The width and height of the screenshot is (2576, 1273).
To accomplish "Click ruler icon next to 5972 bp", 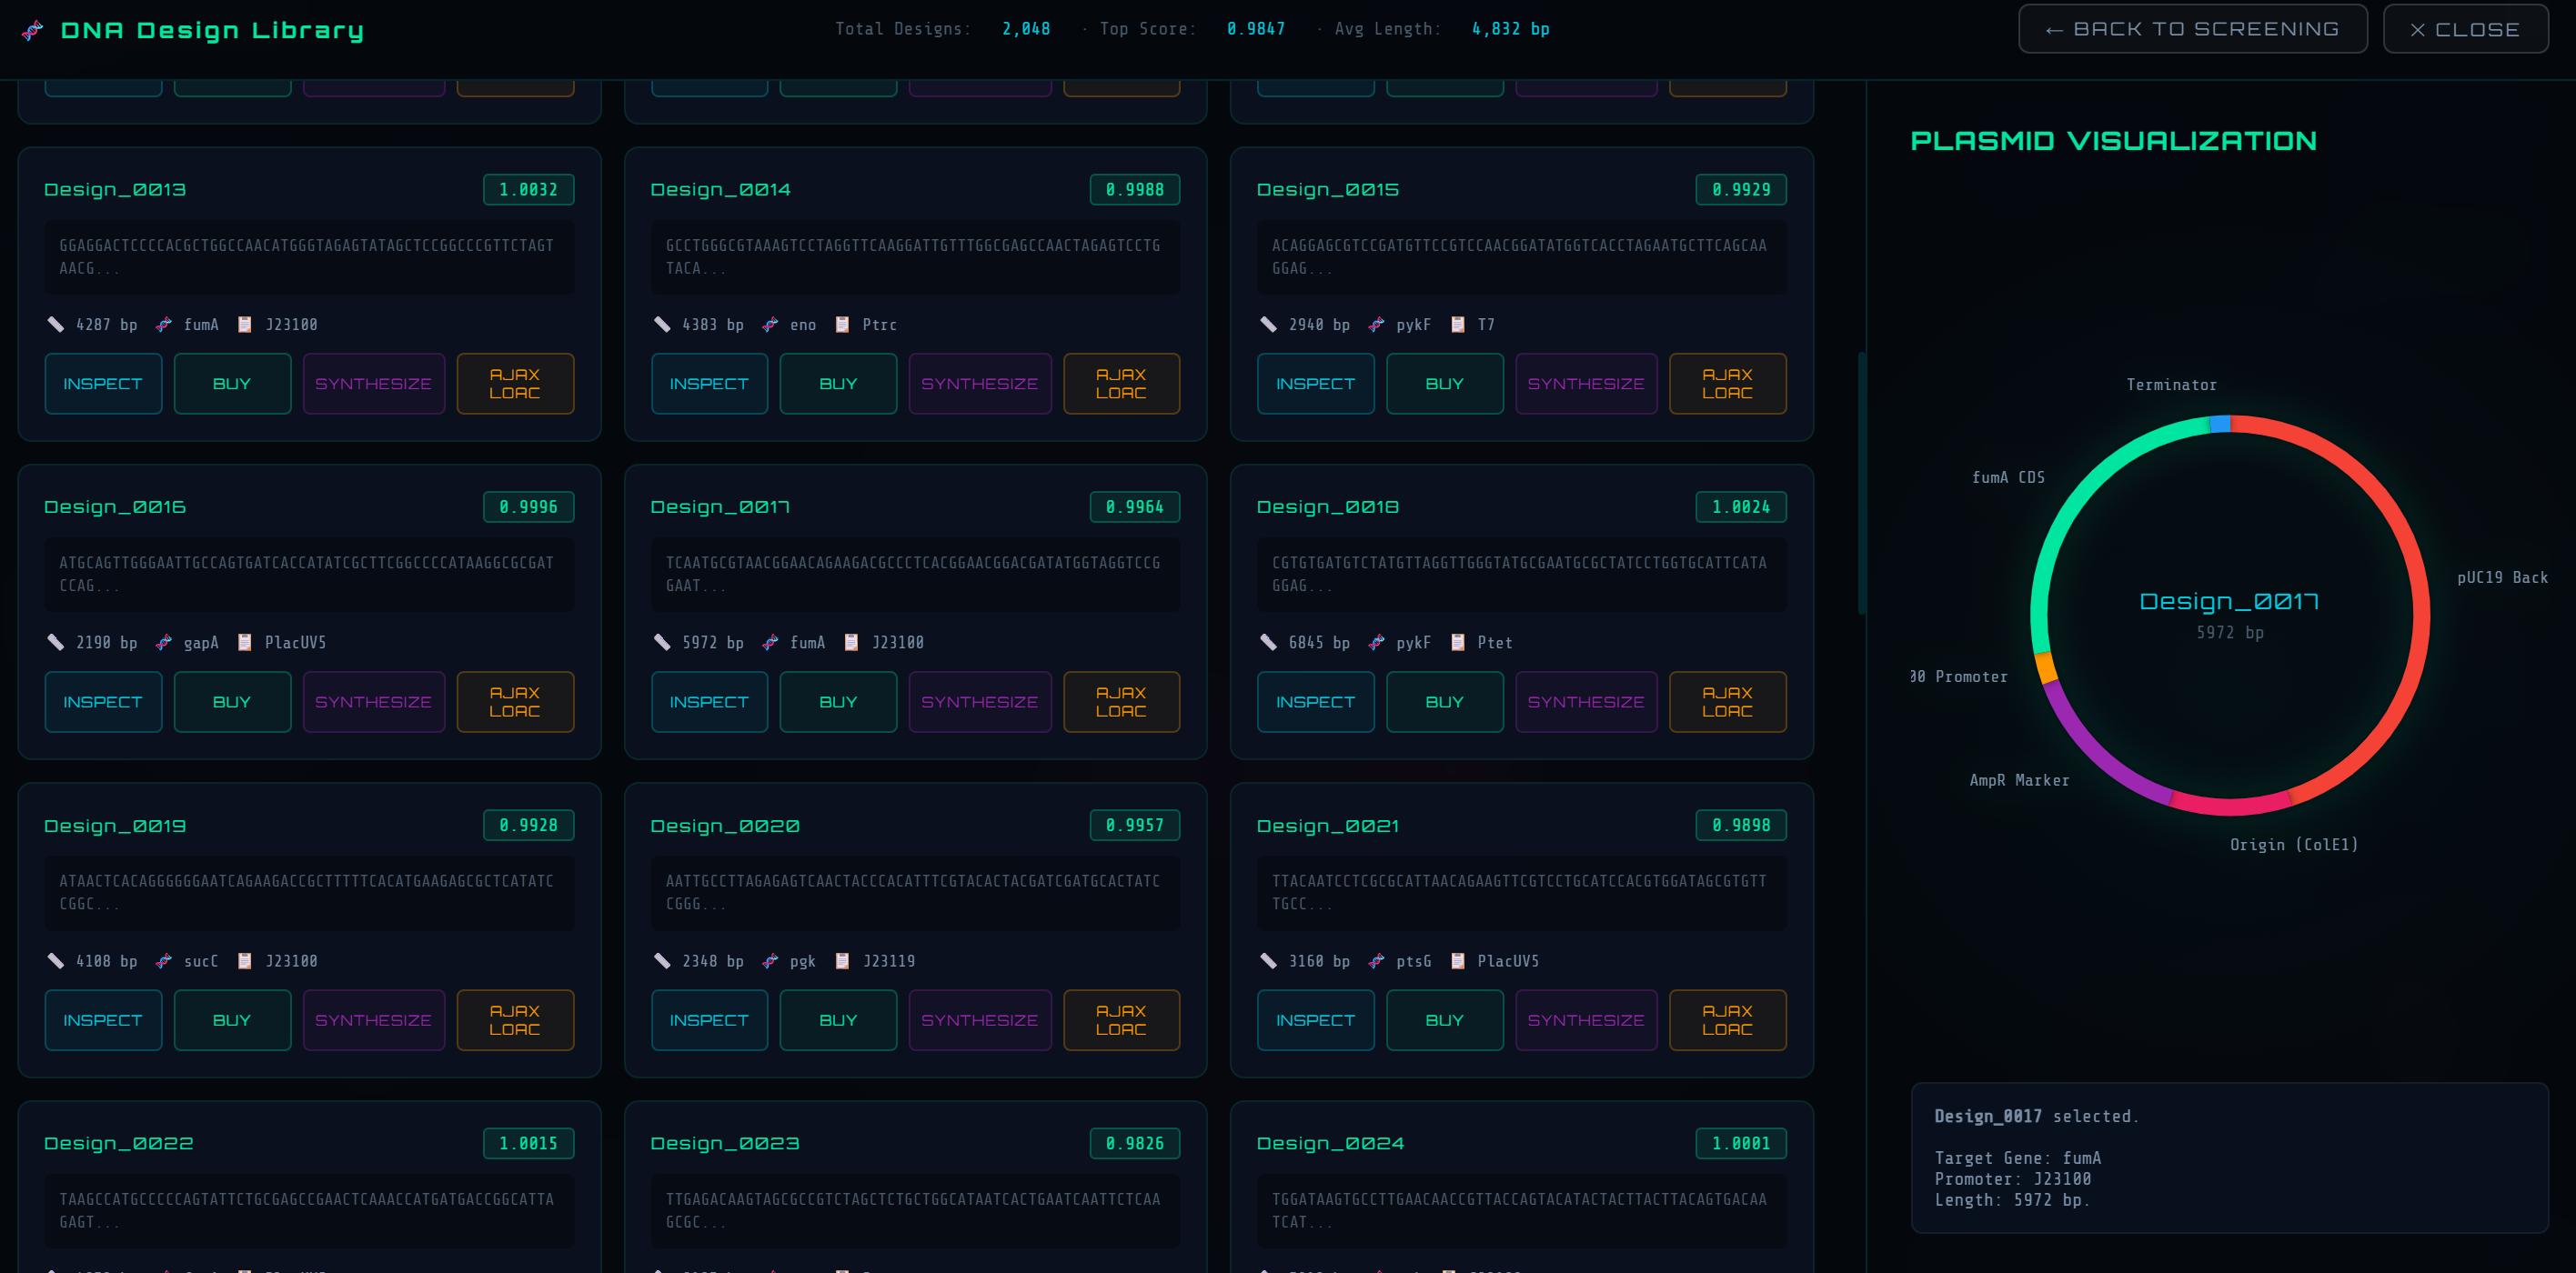I will (x=662, y=642).
